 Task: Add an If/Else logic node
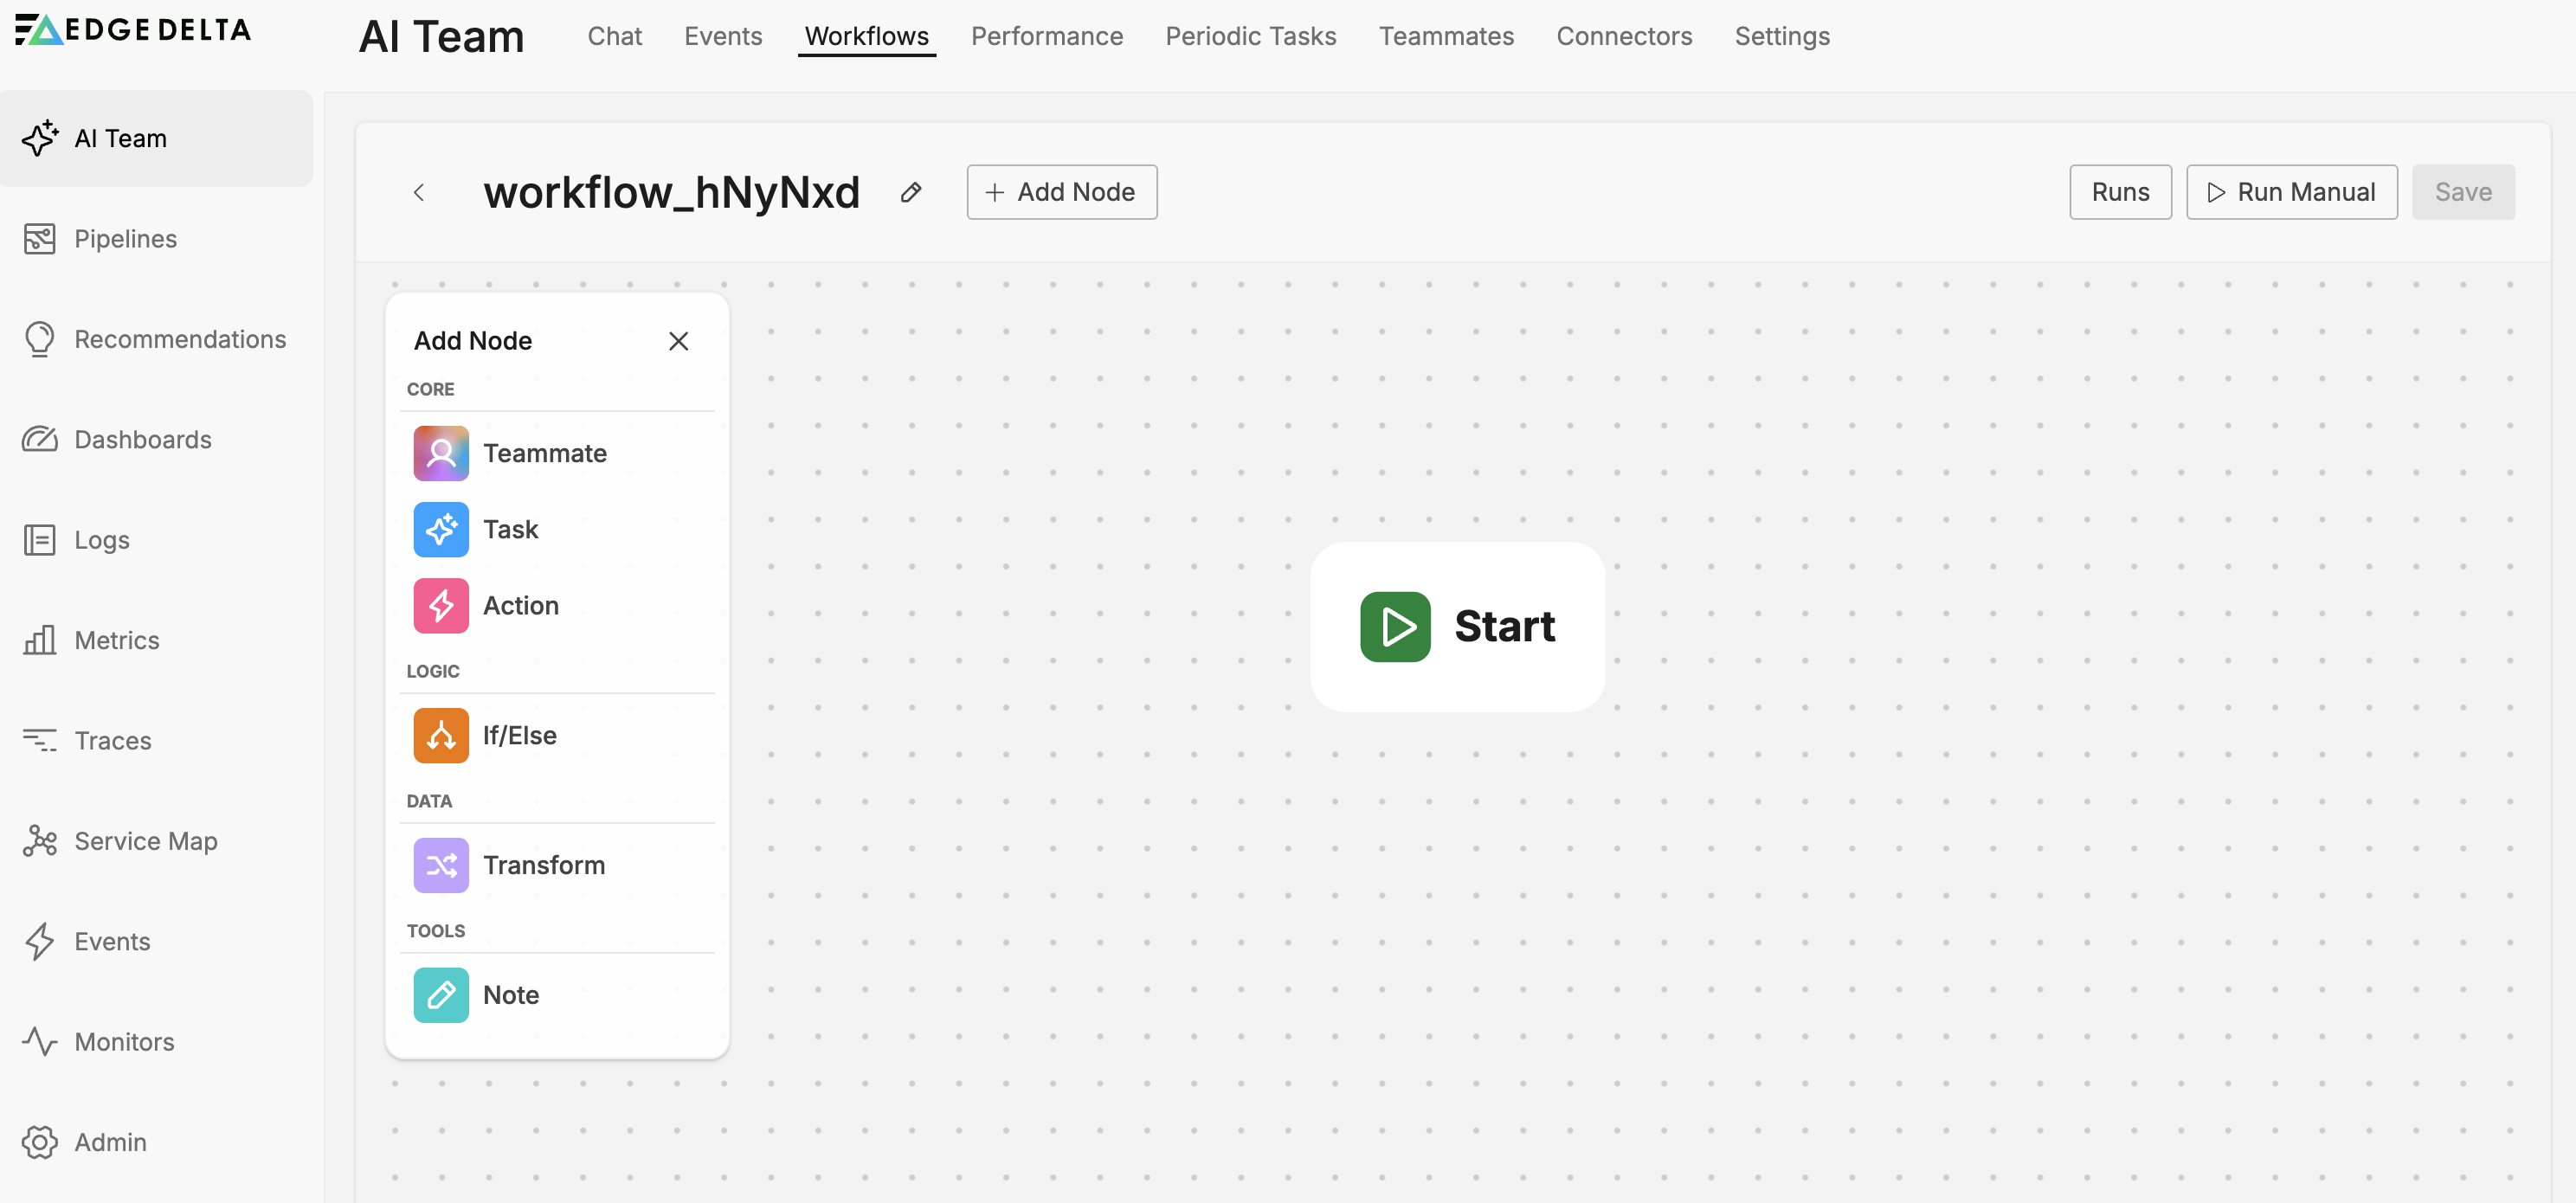440,735
